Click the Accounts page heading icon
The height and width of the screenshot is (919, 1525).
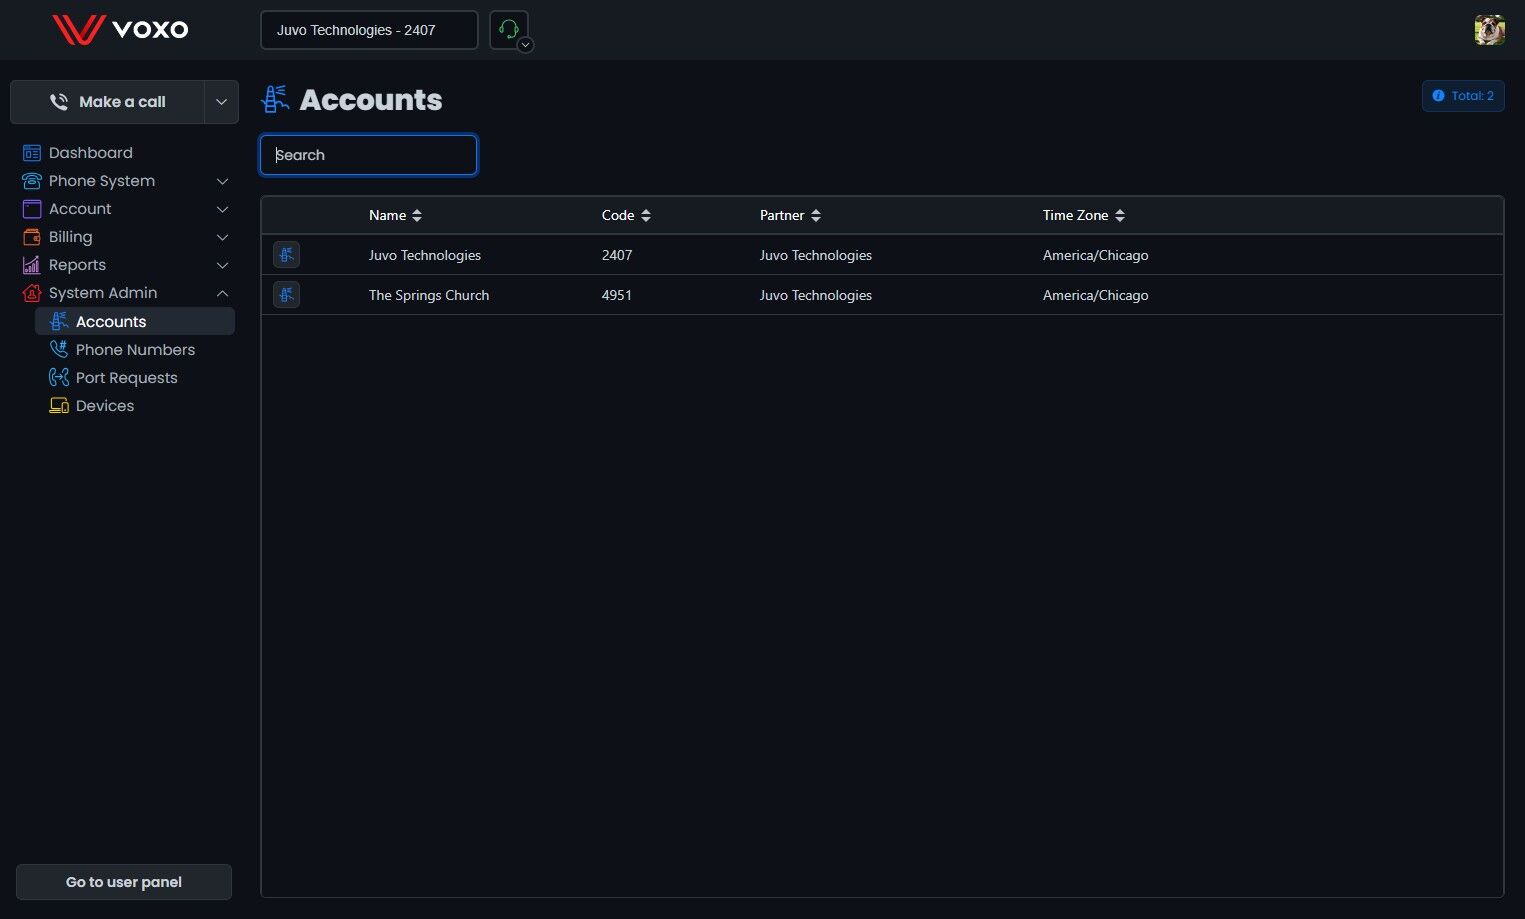[x=275, y=99]
